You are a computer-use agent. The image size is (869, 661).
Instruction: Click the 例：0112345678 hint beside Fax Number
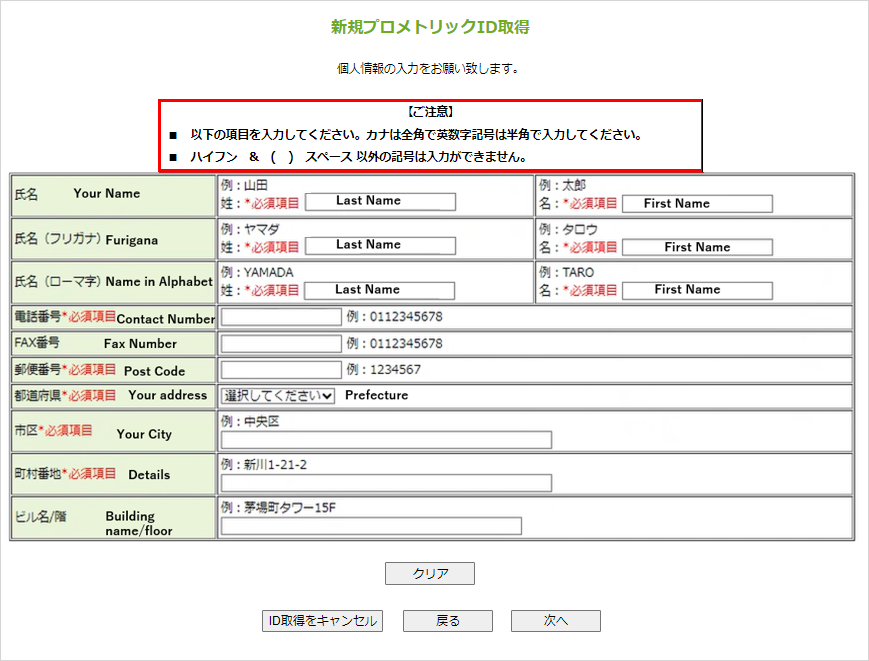click(395, 344)
